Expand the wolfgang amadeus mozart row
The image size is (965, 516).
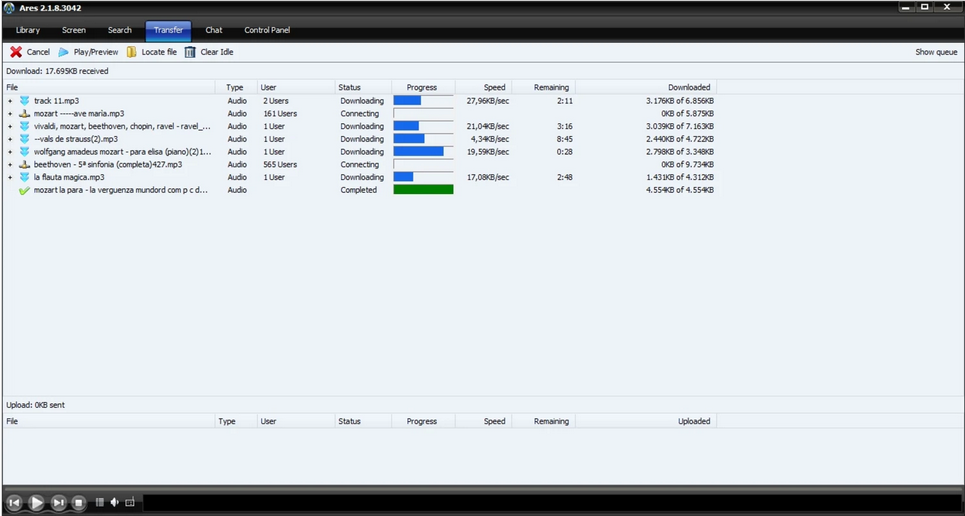point(10,152)
